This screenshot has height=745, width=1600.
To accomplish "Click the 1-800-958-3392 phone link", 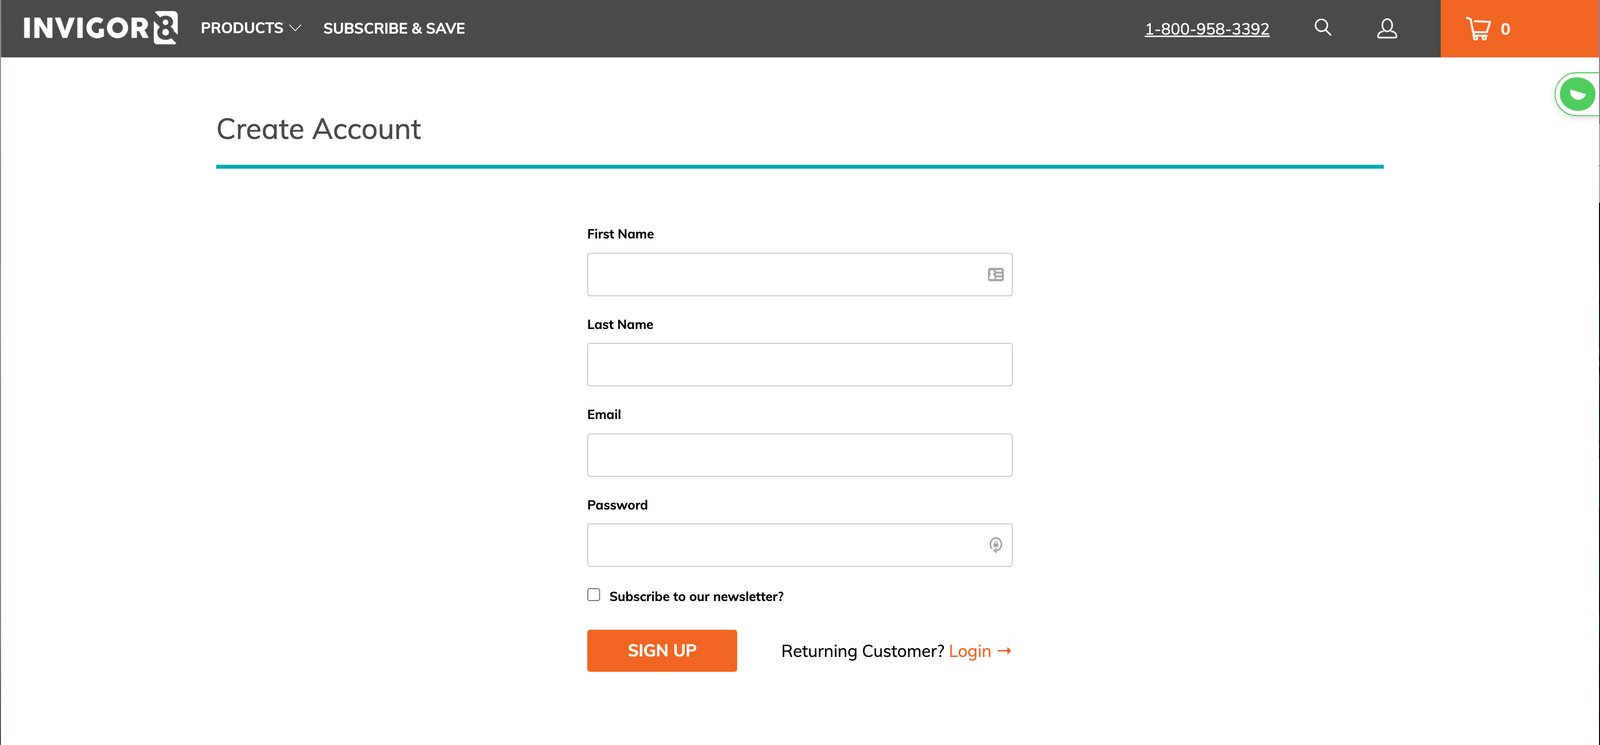I will 1207,29.
